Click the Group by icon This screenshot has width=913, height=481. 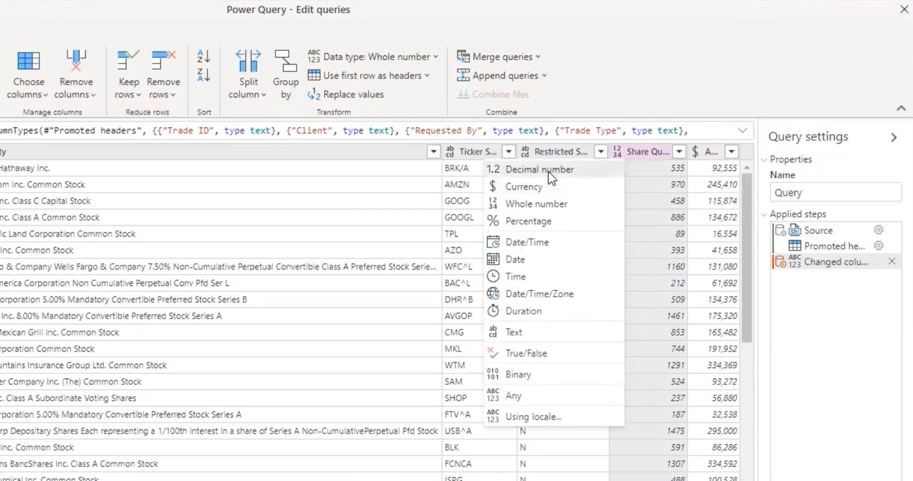(x=285, y=61)
